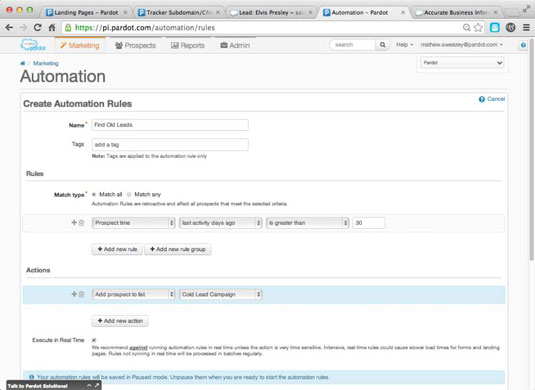Click the Marketing breadcrumb link
This screenshot has height=390, width=535.
point(46,63)
